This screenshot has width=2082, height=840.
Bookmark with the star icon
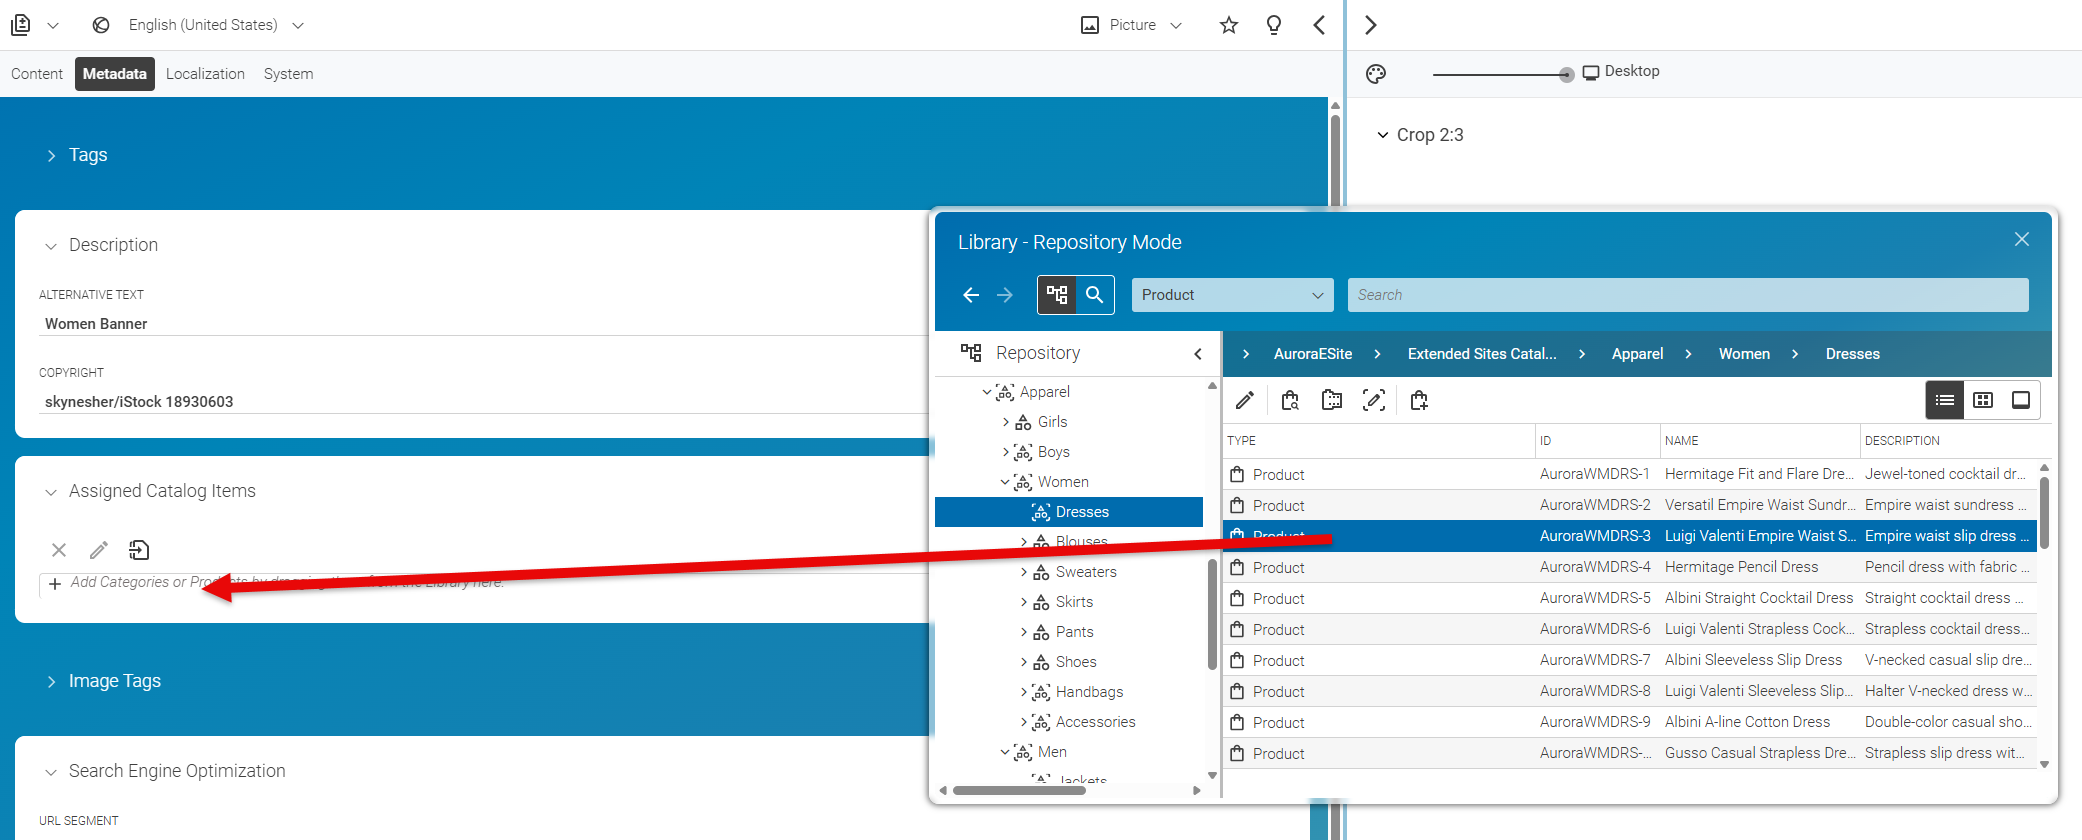tap(1229, 25)
